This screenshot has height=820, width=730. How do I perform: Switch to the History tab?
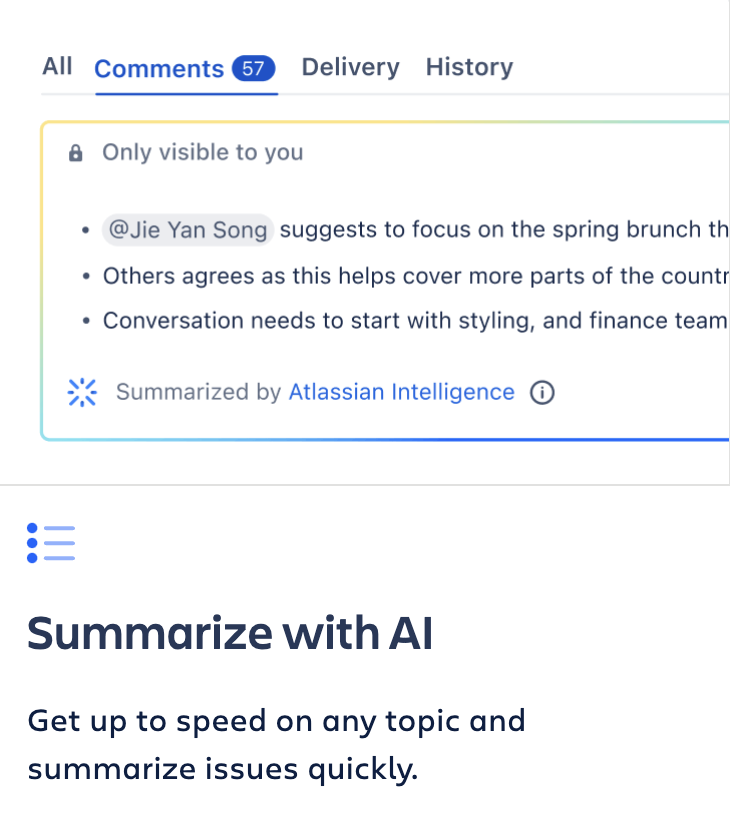(x=469, y=67)
